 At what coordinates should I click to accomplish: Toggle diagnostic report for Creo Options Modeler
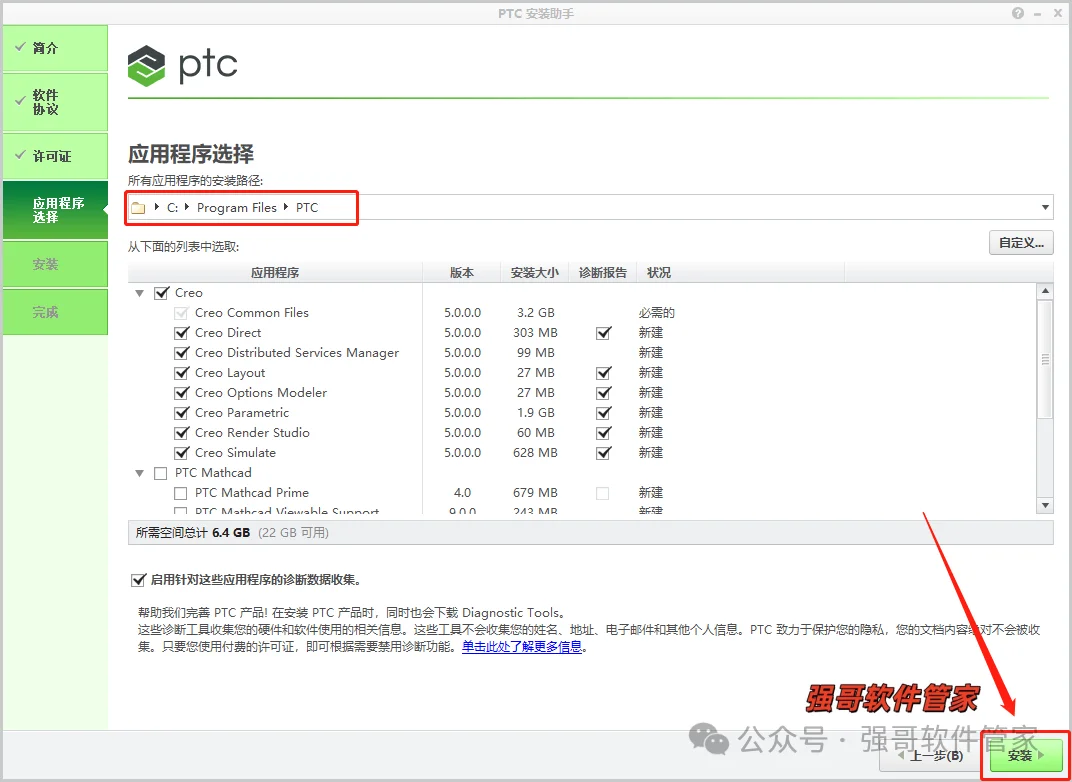[603, 393]
